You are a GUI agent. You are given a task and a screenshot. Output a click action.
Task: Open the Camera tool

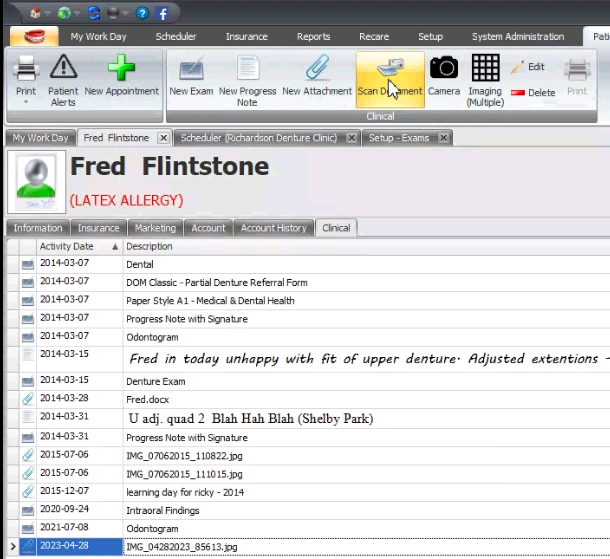click(444, 75)
